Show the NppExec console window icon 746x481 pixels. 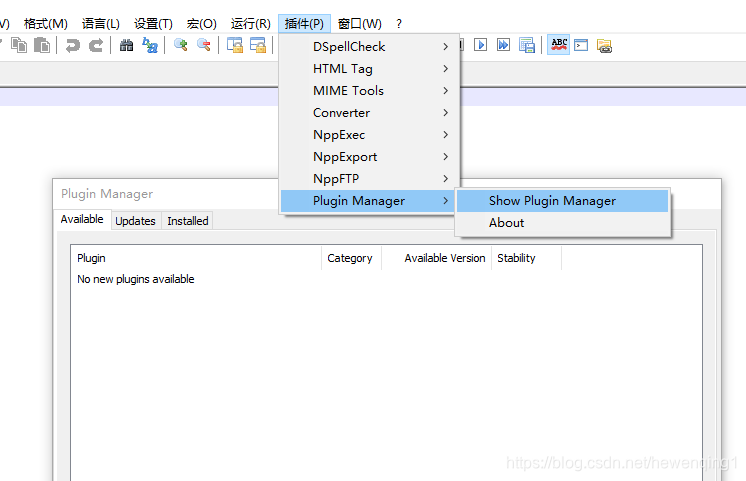click(581, 45)
